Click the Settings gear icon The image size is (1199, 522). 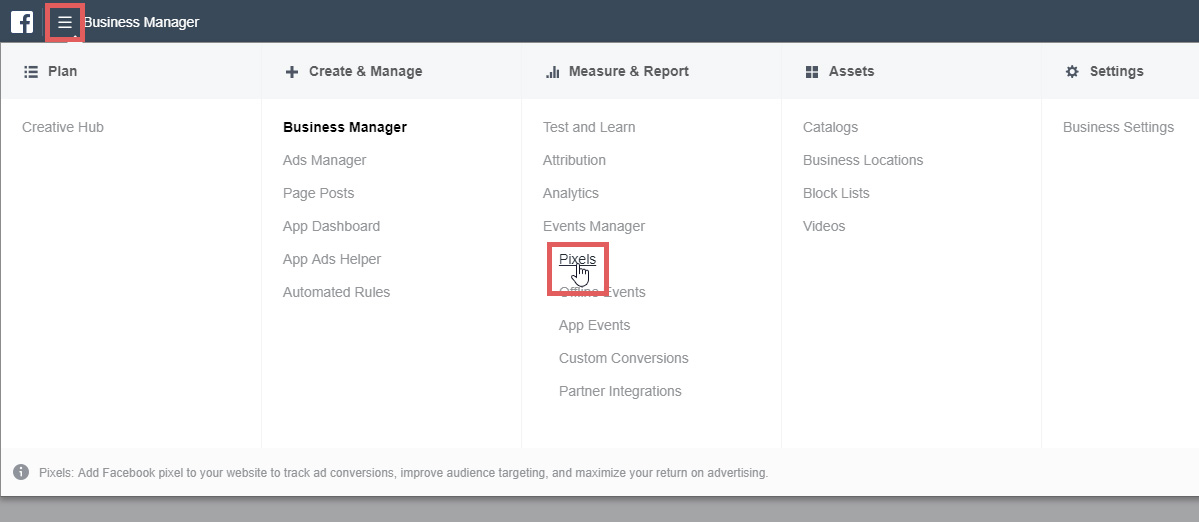click(1072, 71)
